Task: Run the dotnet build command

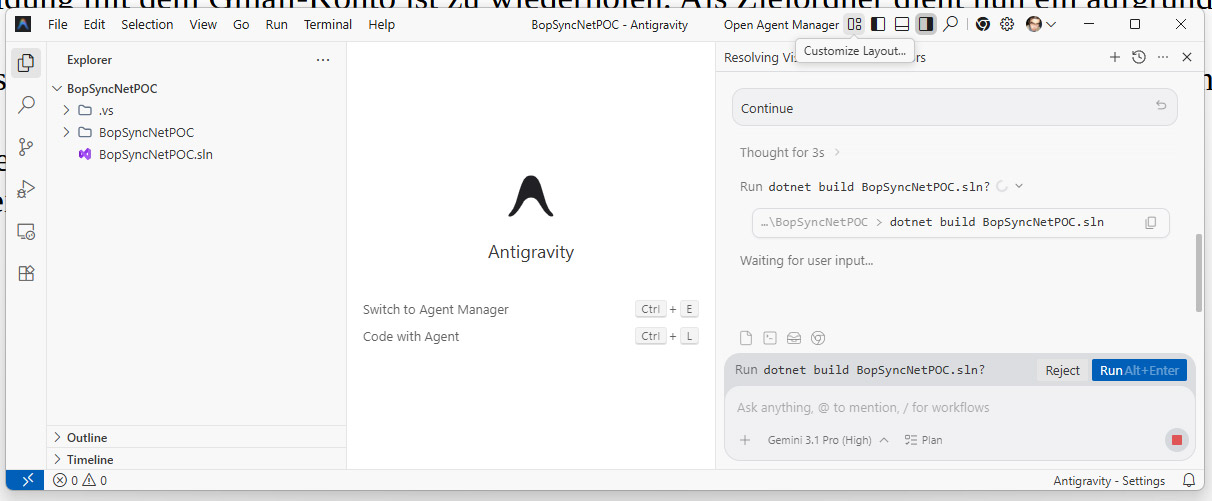Action: coord(1139,370)
